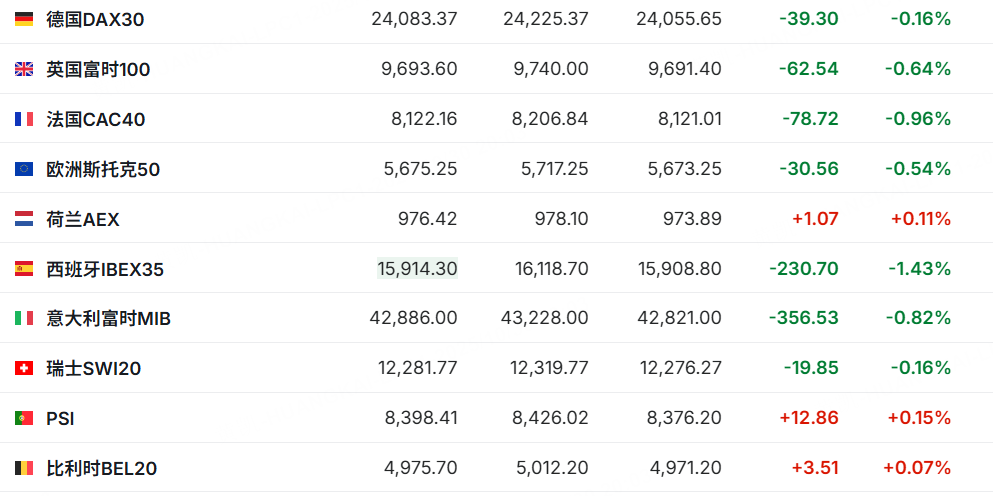Open the 法国CAC40 index page

96,119
